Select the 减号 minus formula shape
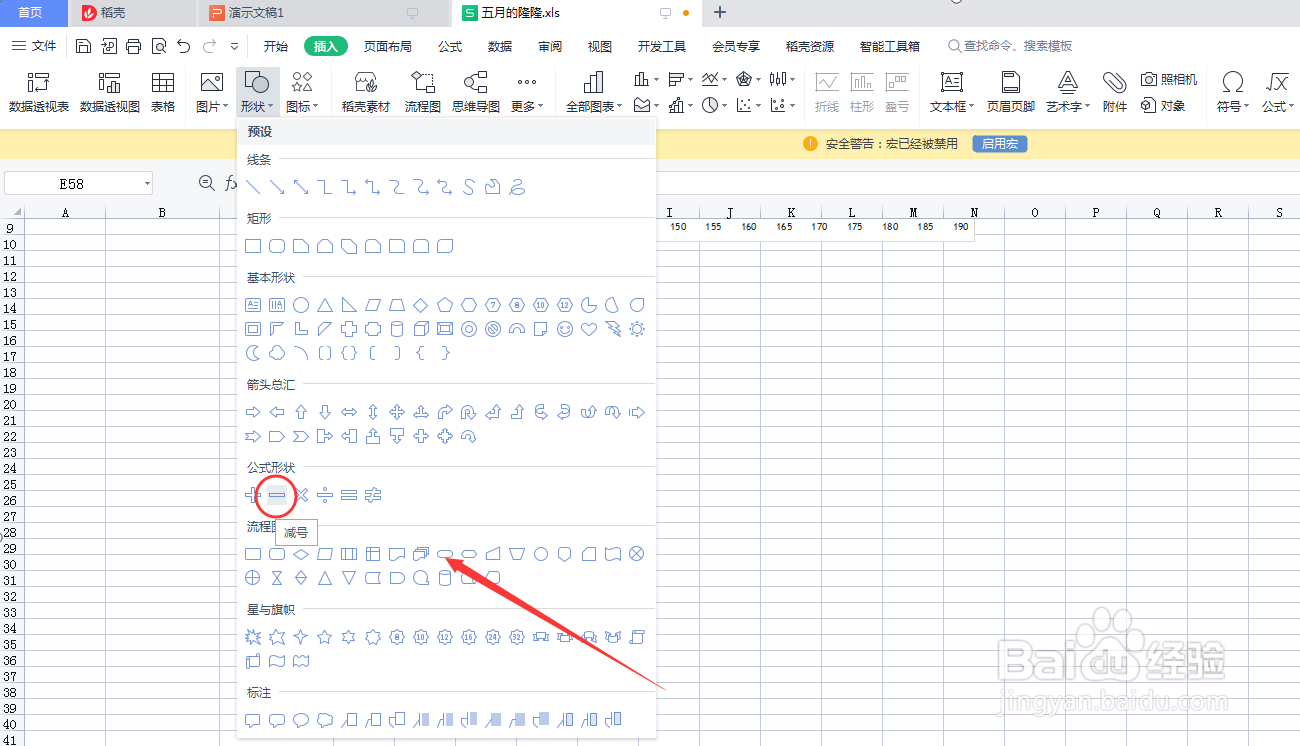Image resolution: width=1300 pixels, height=746 pixels. coord(276,494)
